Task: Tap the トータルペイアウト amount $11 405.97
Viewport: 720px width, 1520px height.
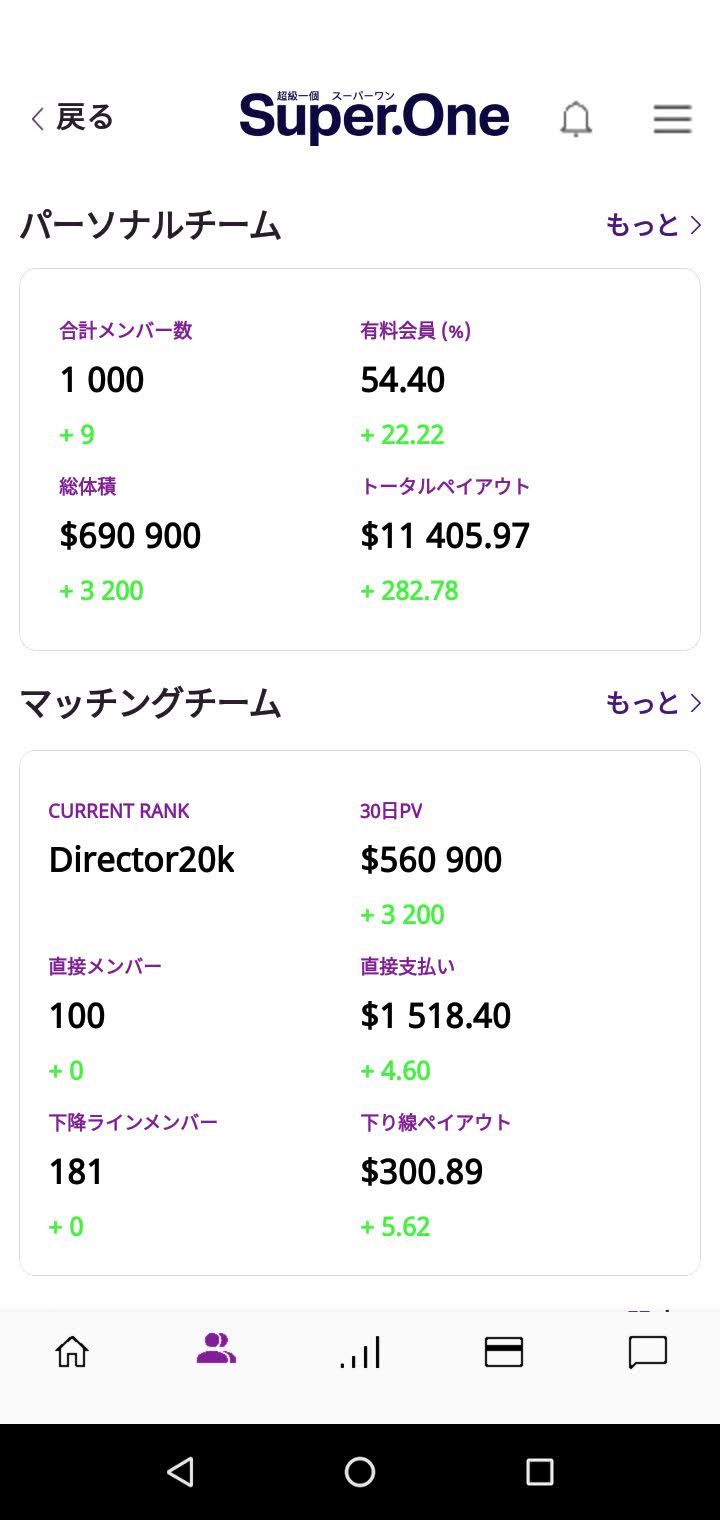Action: [445, 536]
